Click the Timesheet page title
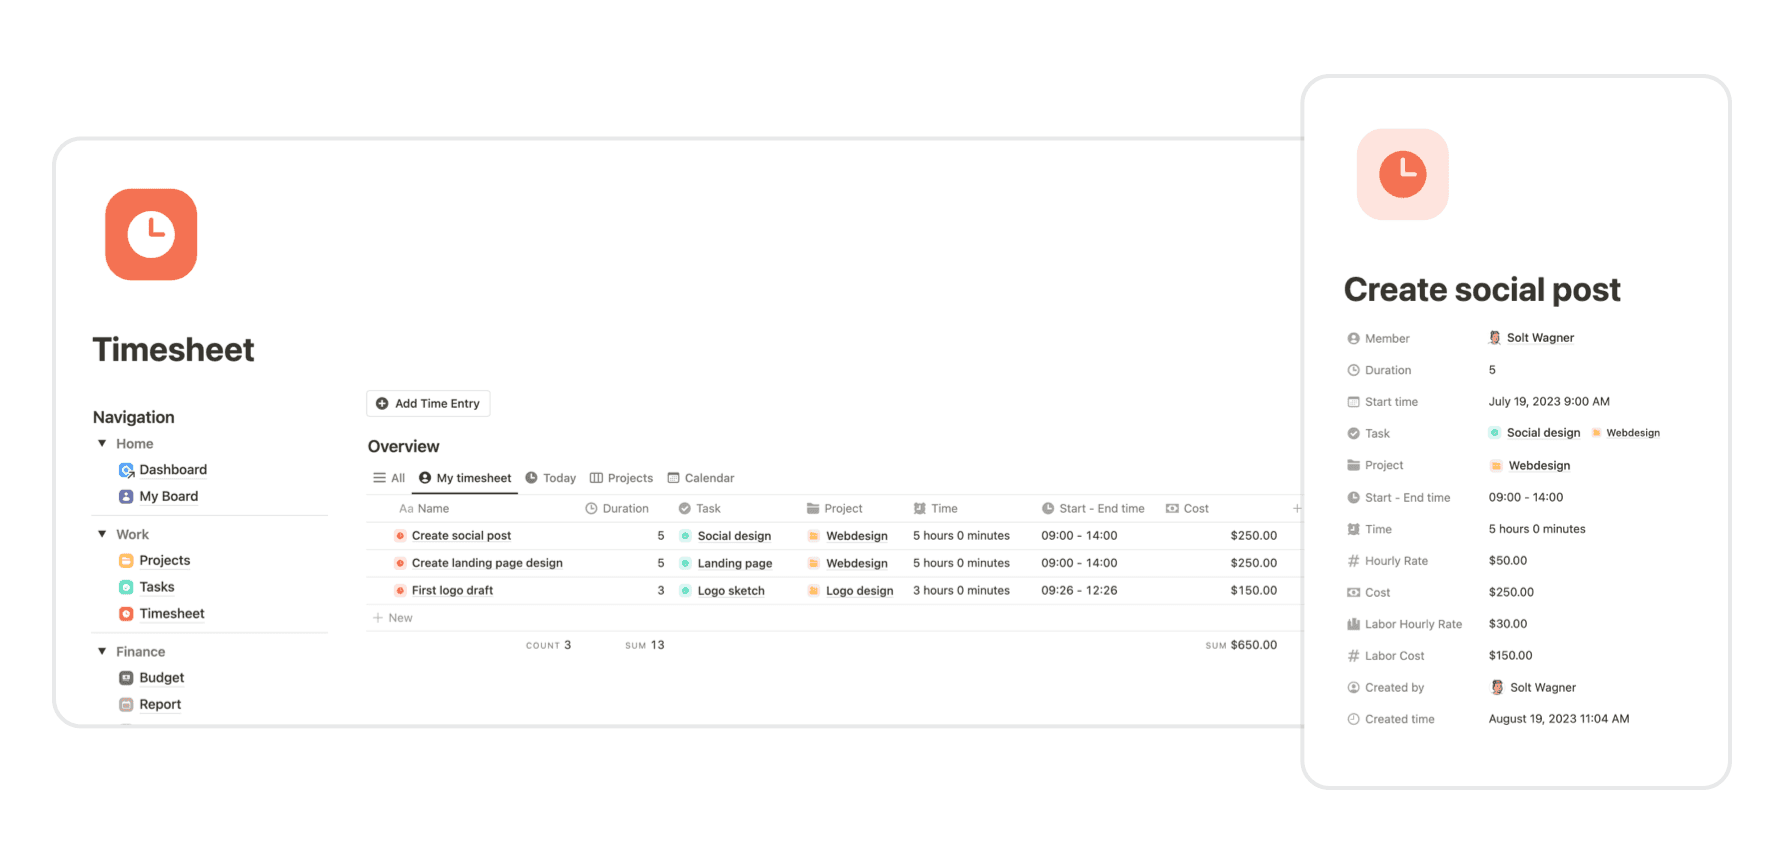This screenshot has height=862, width=1780. (x=173, y=350)
